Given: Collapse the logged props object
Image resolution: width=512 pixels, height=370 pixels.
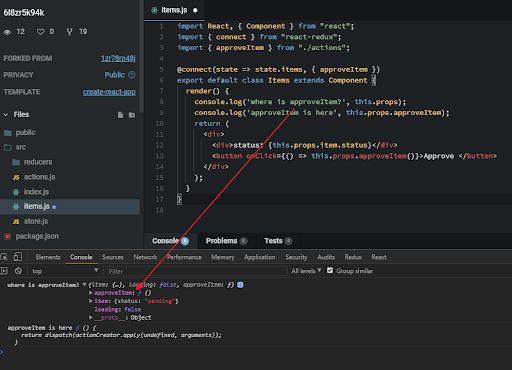Looking at the screenshot, I should [84, 285].
